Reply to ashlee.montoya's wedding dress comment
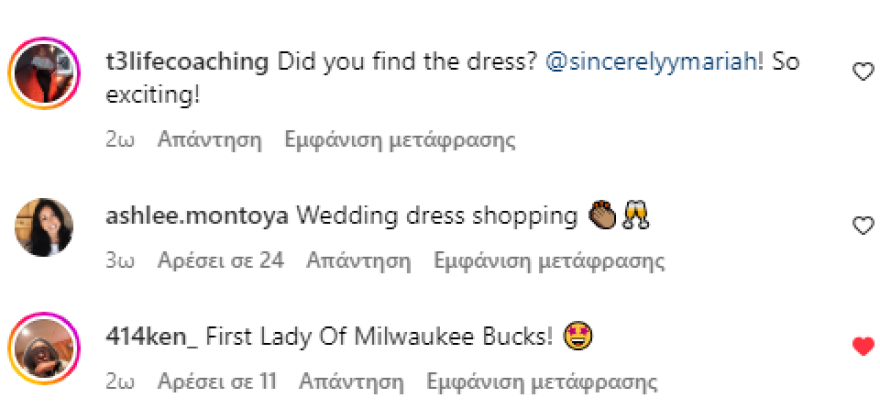This screenshot has height=420, width=880. pos(358,262)
